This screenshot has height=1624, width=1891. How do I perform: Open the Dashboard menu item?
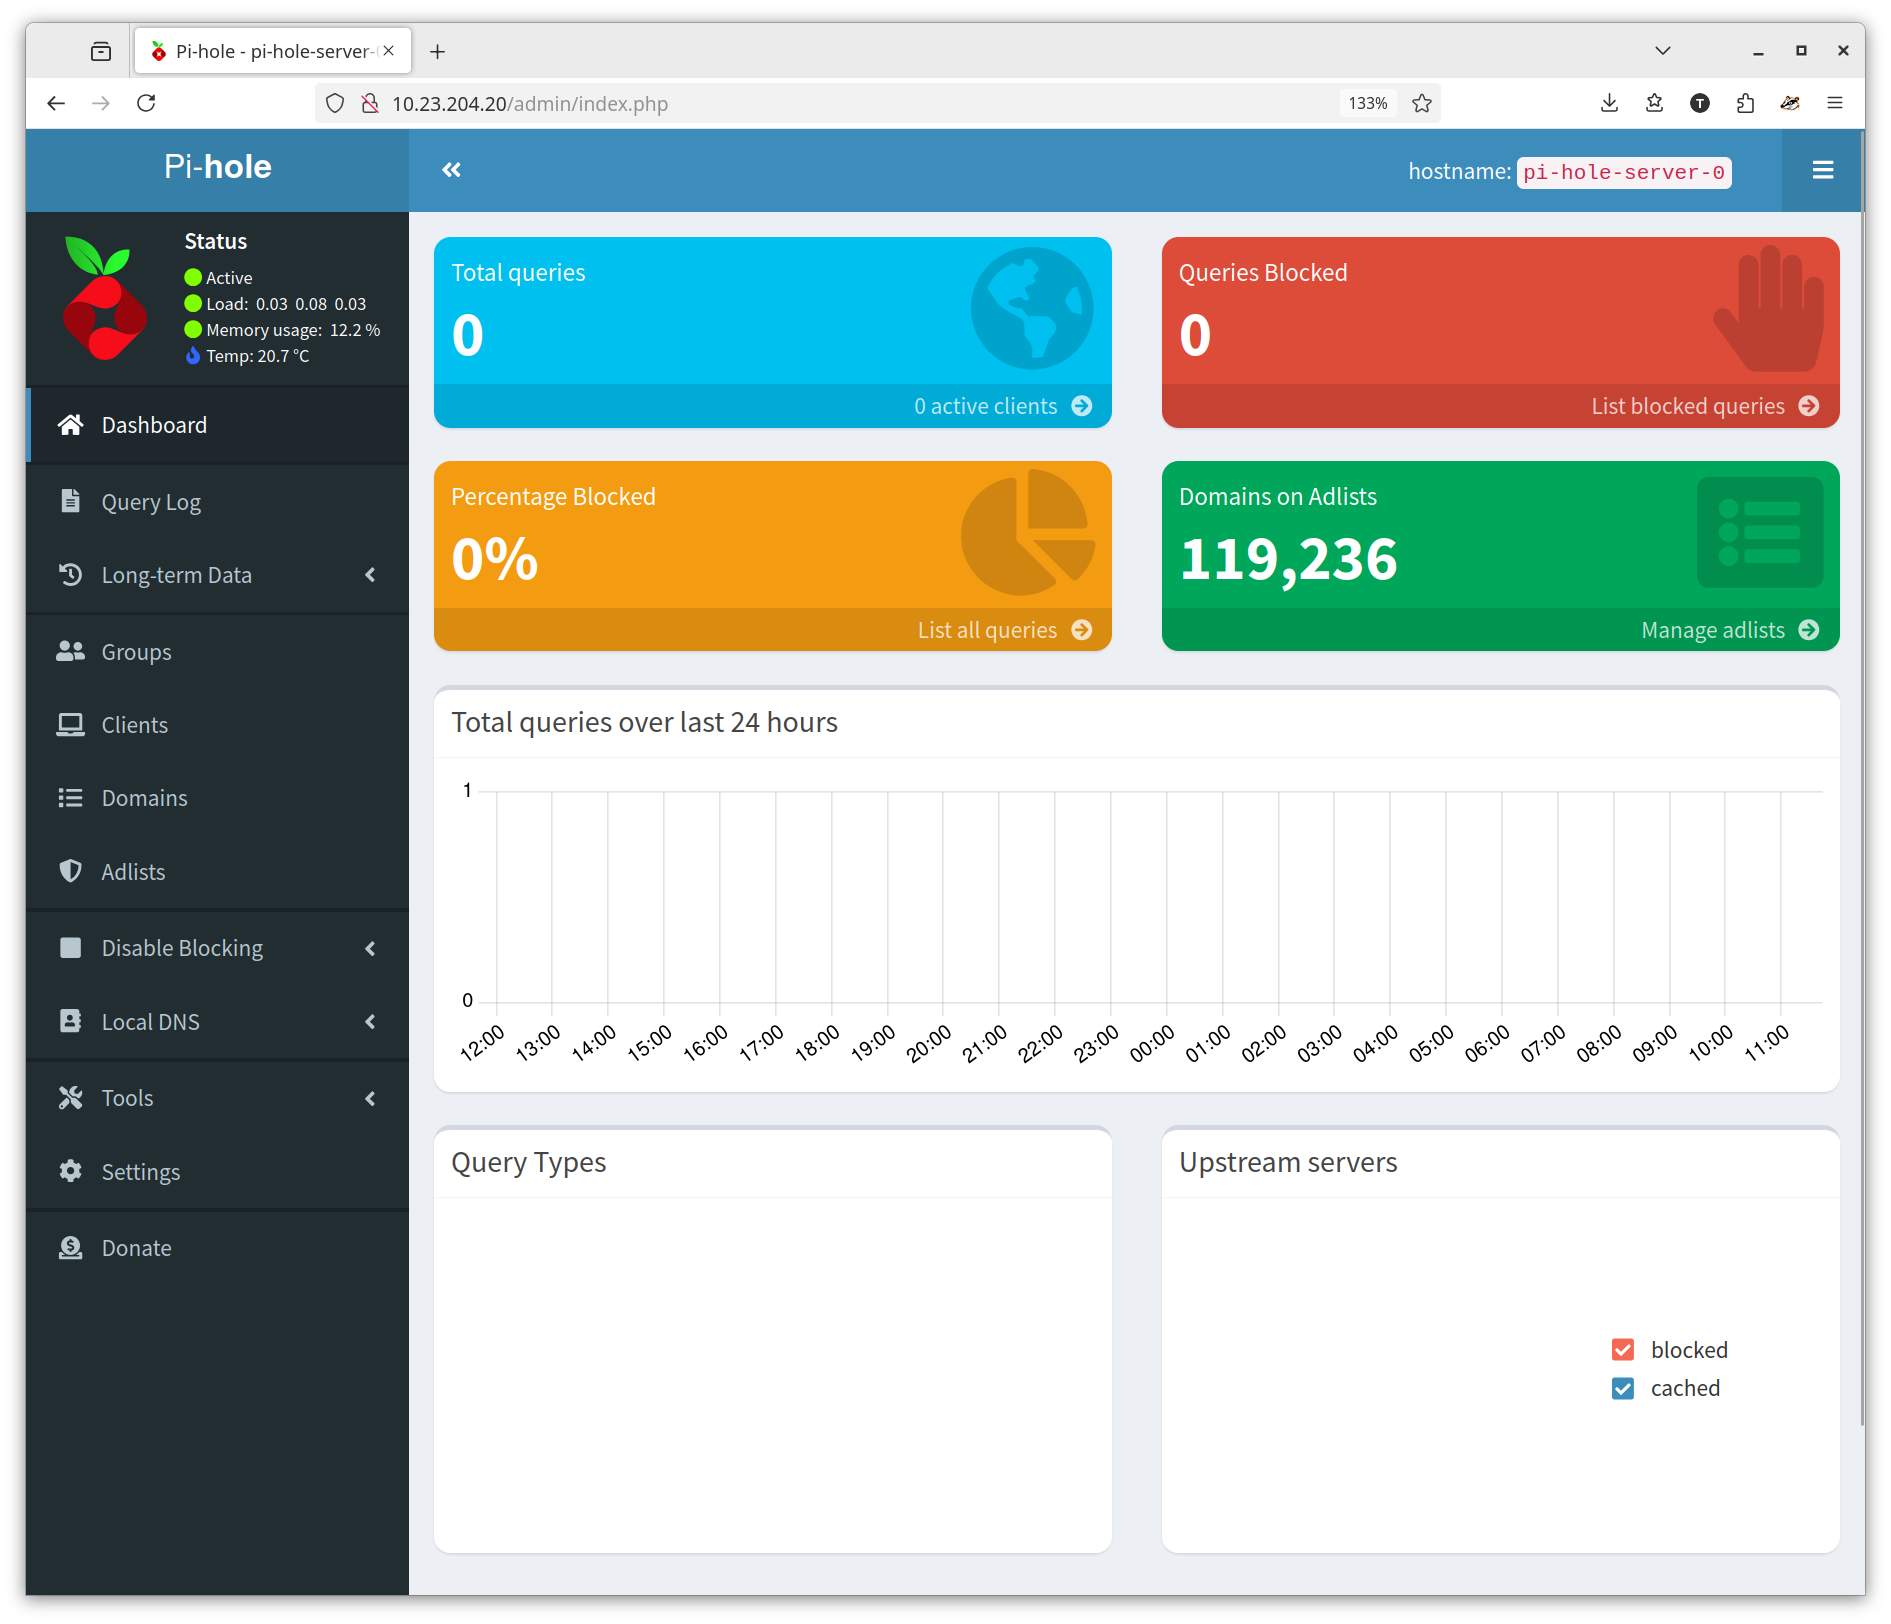(x=217, y=425)
